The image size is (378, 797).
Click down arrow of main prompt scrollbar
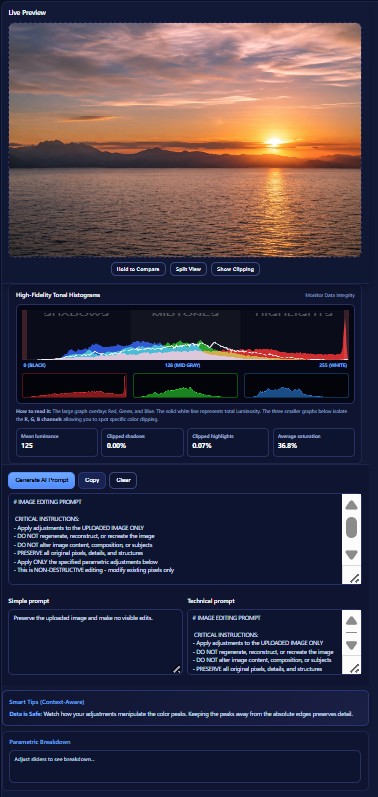click(352, 555)
